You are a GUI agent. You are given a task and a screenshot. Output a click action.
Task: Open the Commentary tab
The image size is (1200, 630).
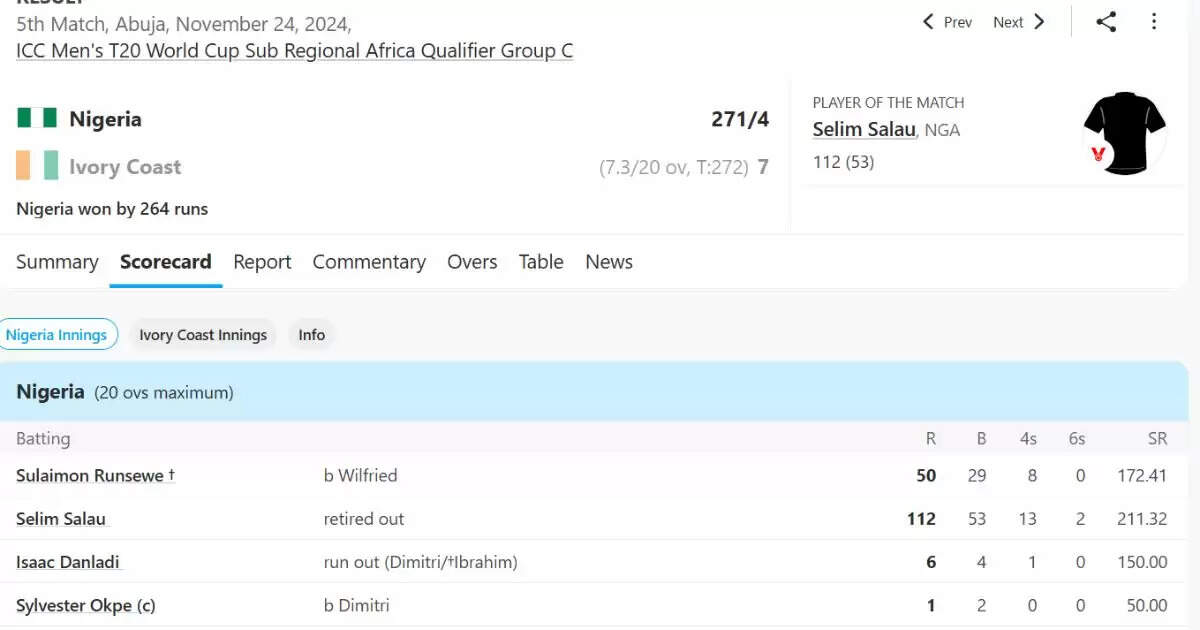369,262
